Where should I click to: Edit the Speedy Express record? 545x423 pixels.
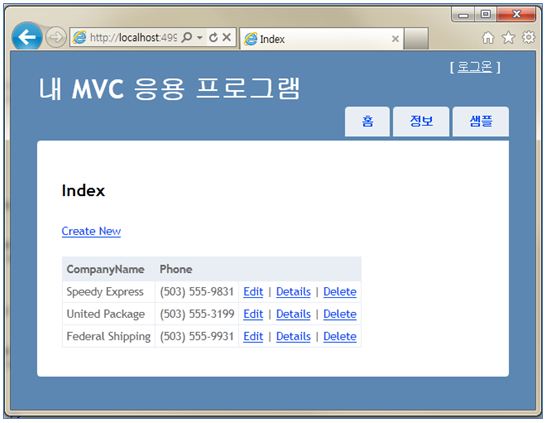pyautogui.click(x=253, y=292)
